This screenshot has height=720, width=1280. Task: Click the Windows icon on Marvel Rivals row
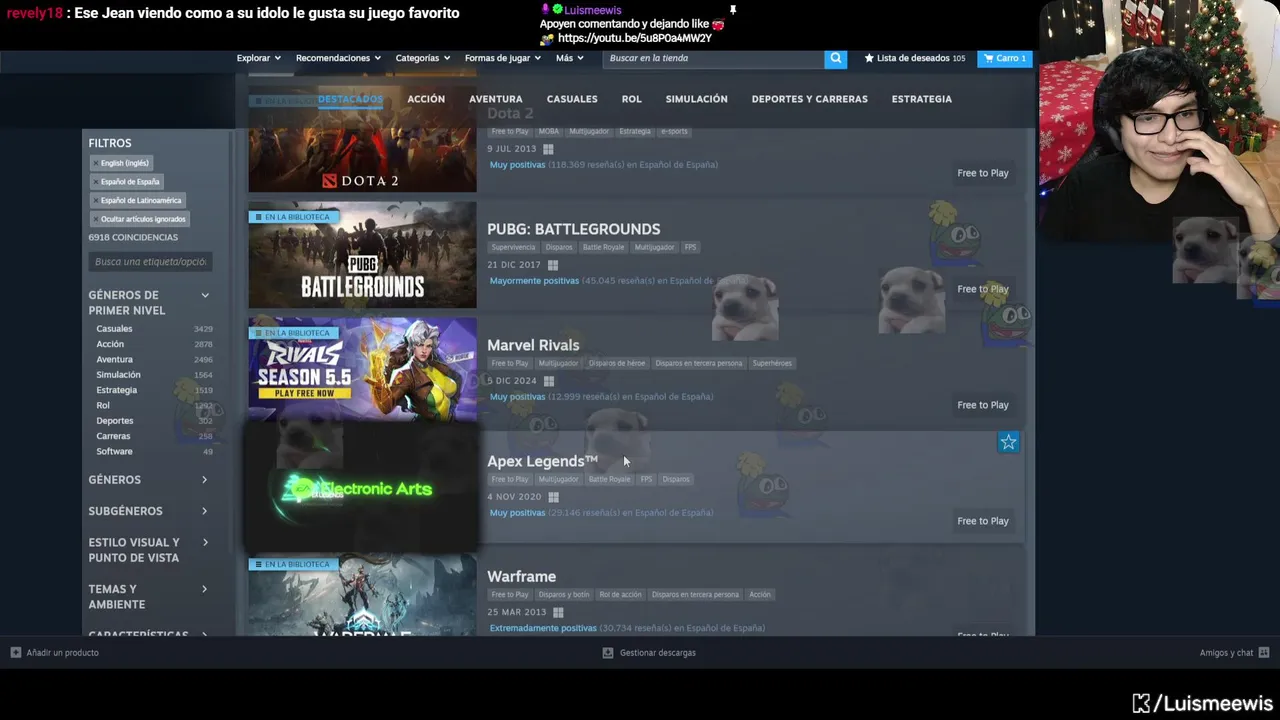click(x=548, y=381)
